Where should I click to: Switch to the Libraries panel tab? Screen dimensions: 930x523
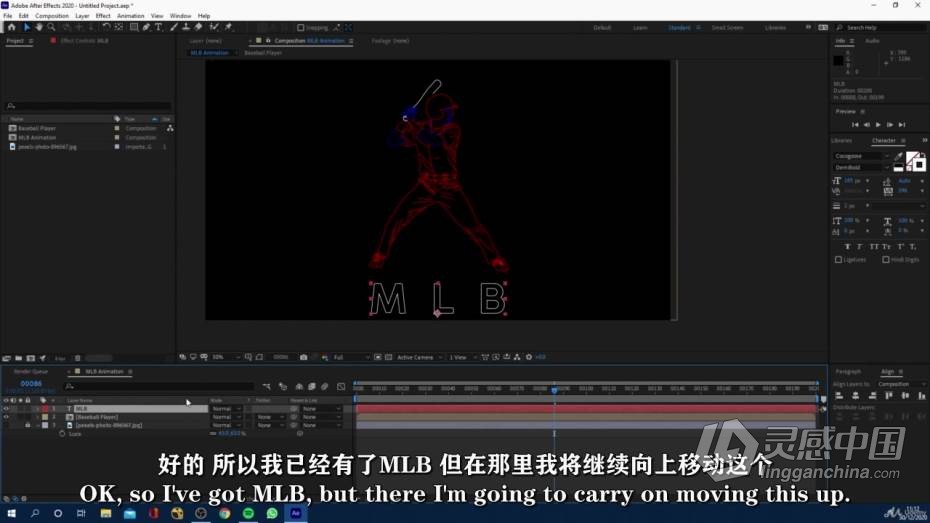pos(842,141)
